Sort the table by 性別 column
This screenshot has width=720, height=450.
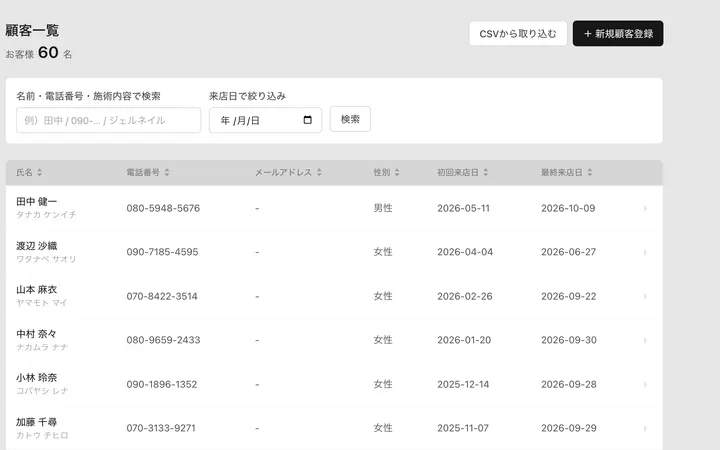click(x=386, y=172)
